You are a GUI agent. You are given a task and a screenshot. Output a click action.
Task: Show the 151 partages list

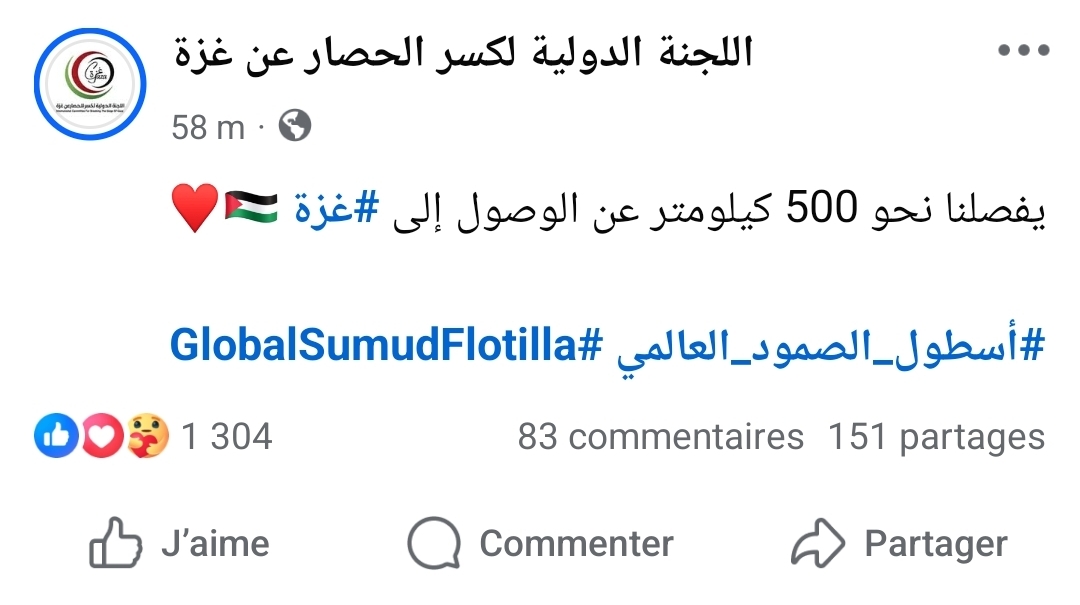936,437
